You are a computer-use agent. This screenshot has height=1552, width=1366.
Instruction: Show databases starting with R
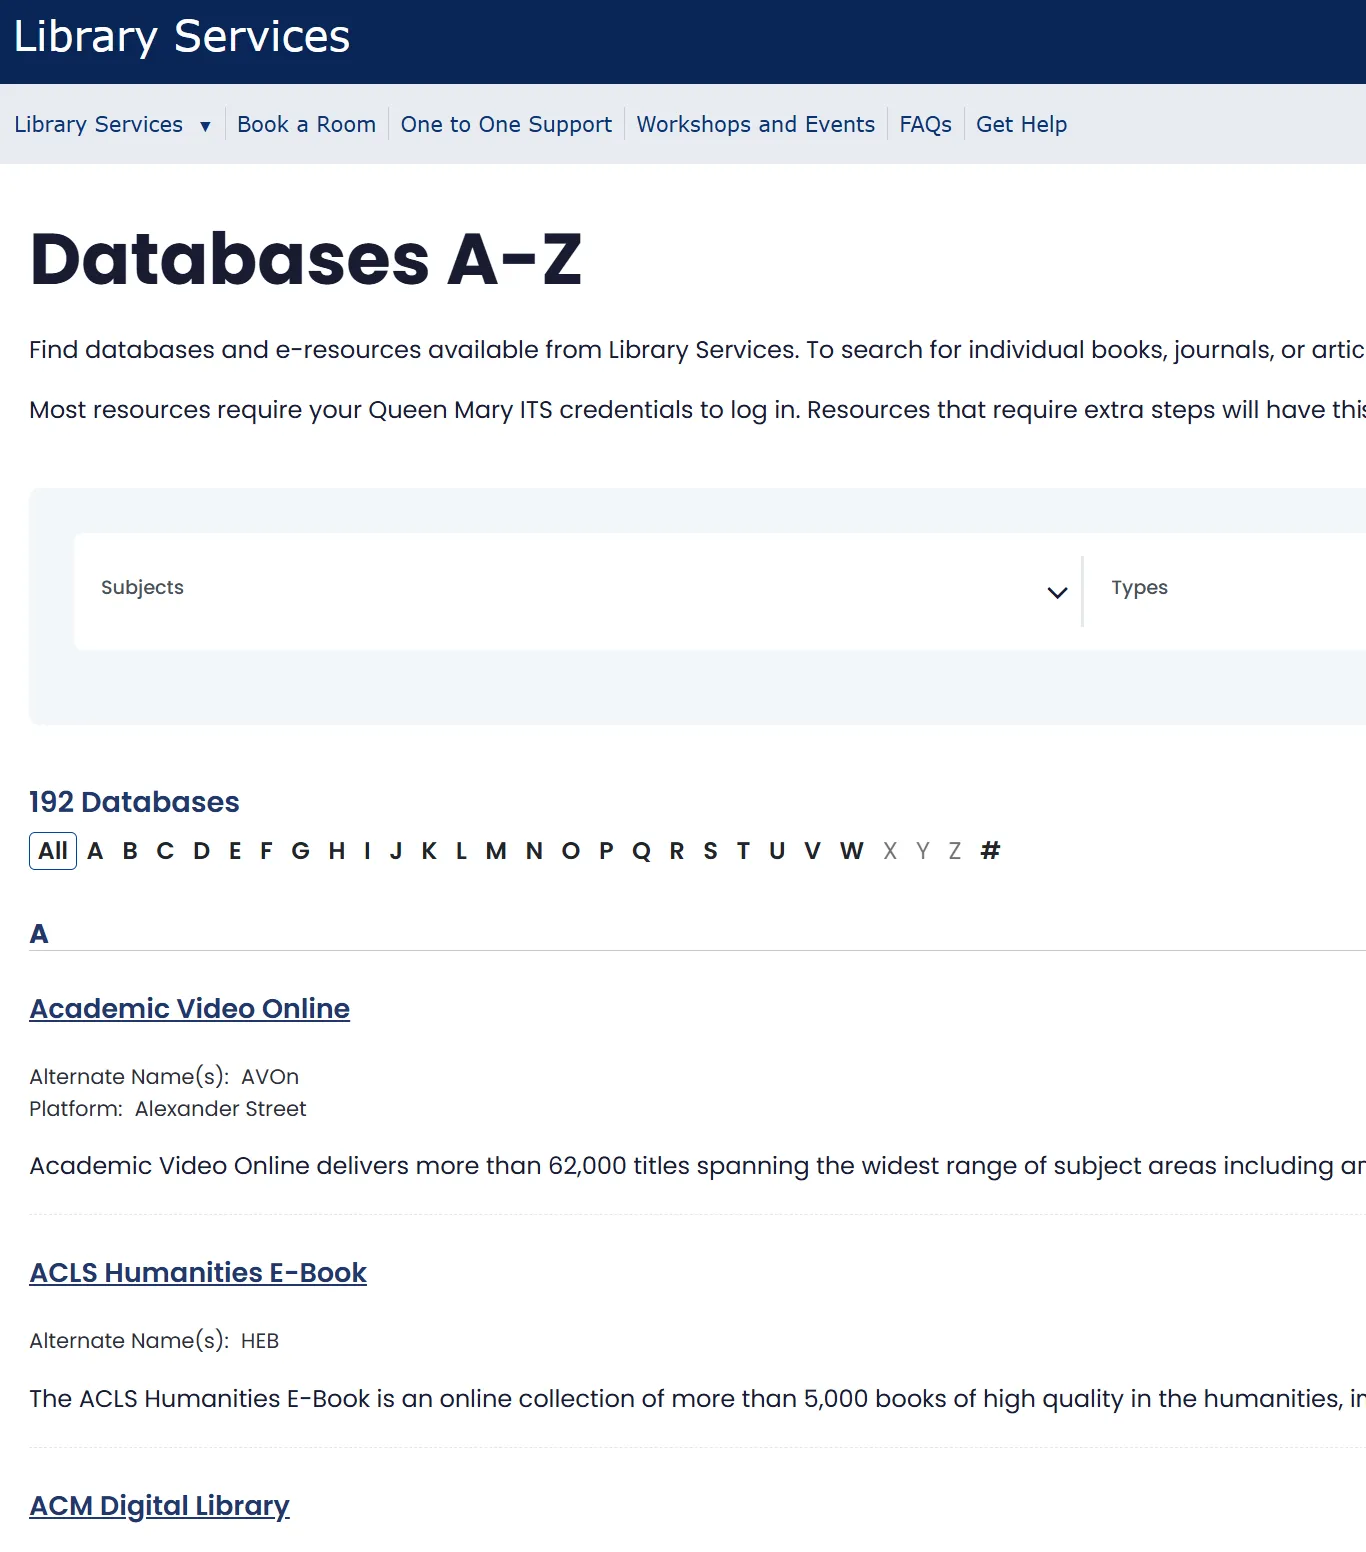click(x=677, y=851)
